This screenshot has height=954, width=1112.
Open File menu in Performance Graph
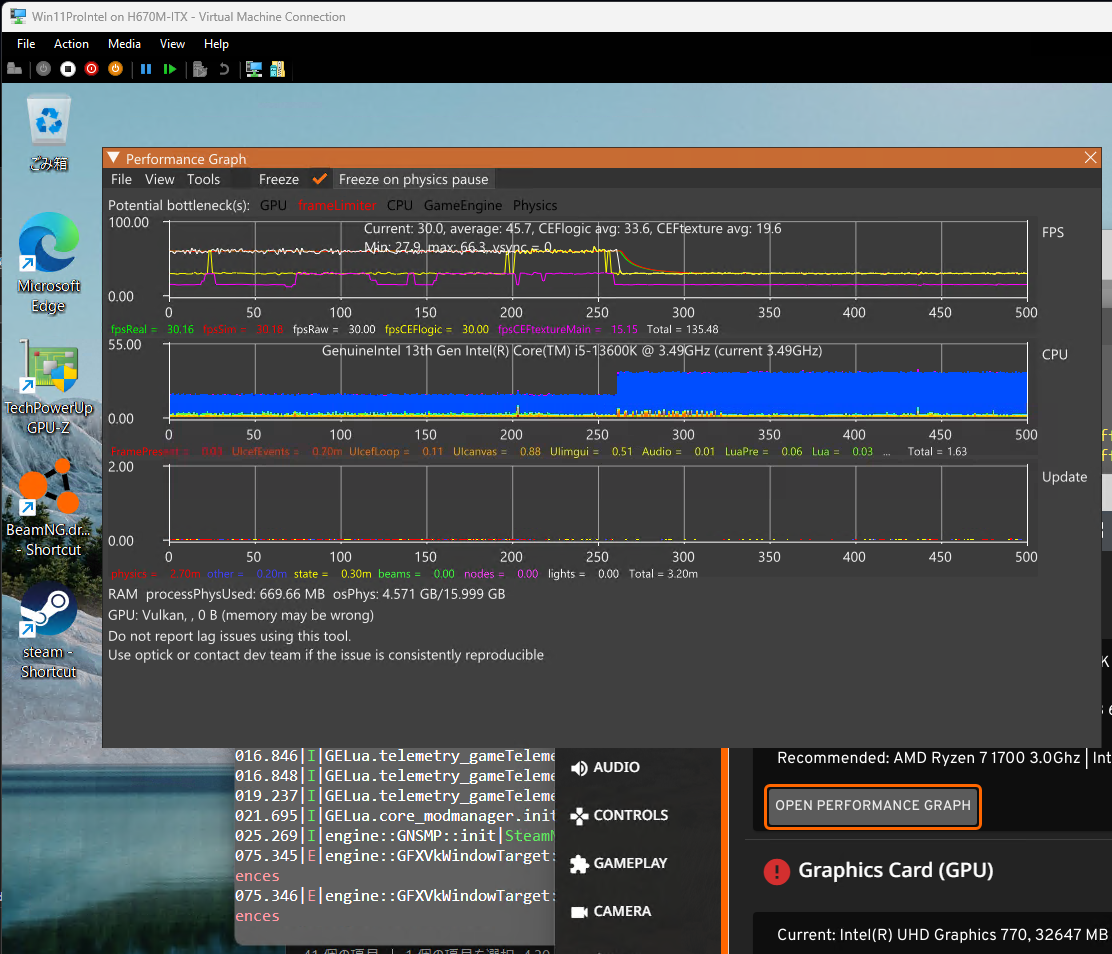121,179
